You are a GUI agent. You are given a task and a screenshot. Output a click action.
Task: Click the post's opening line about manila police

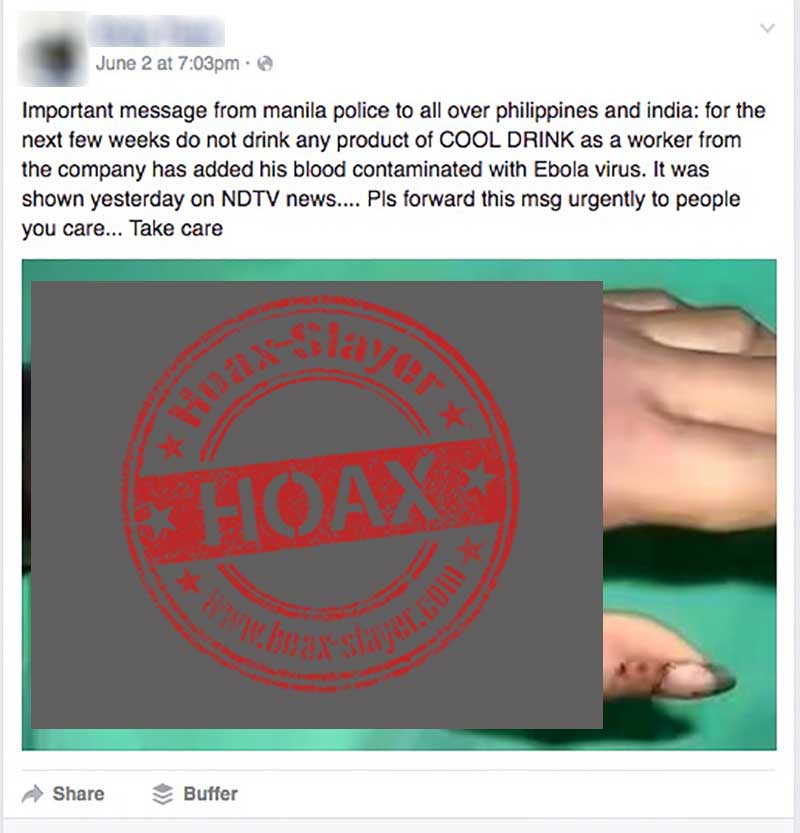(394, 111)
